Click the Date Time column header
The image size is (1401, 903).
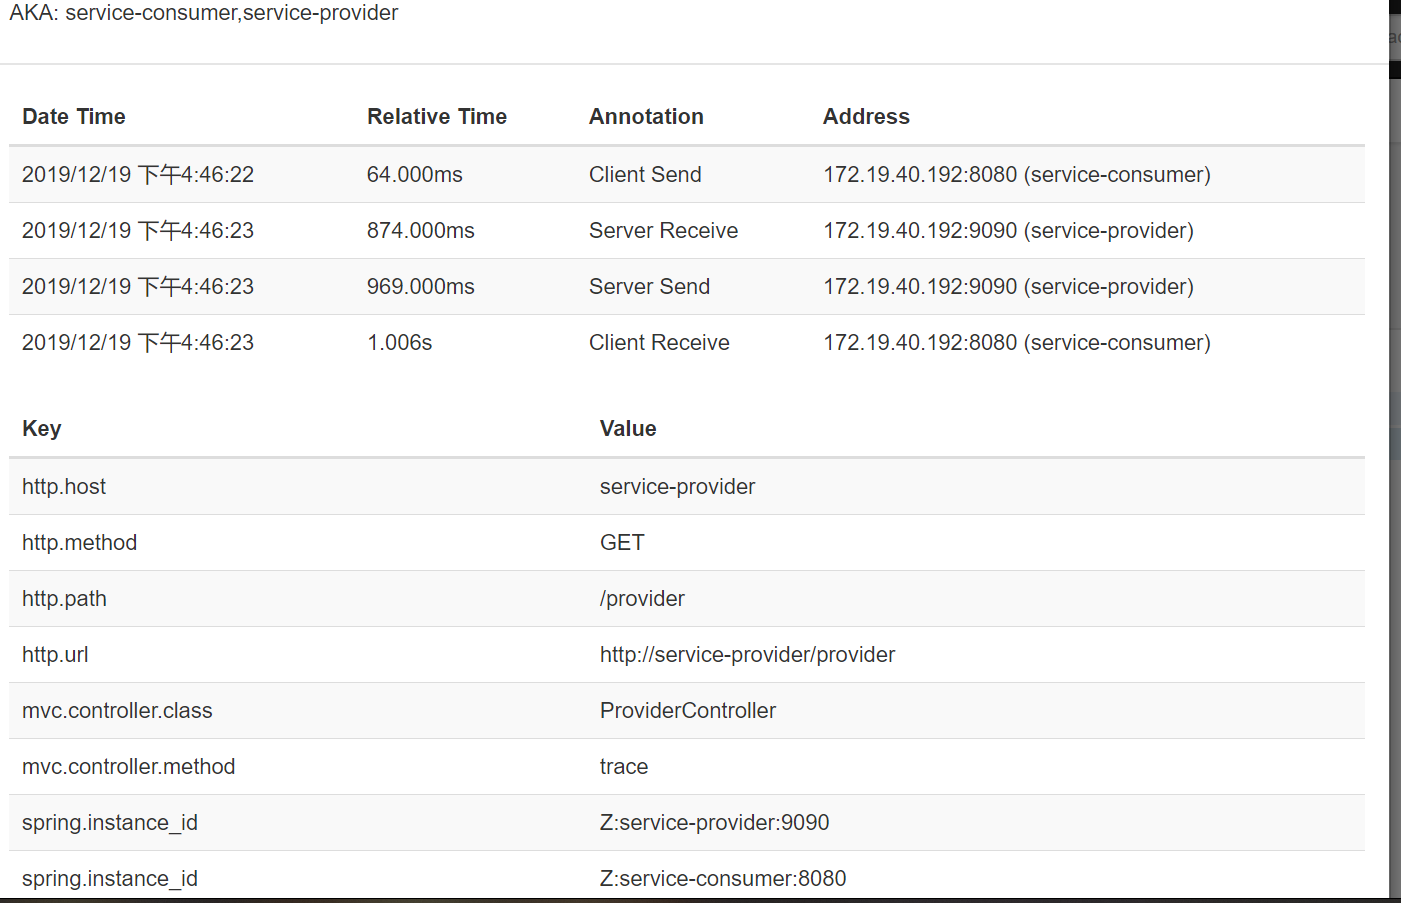point(74,117)
